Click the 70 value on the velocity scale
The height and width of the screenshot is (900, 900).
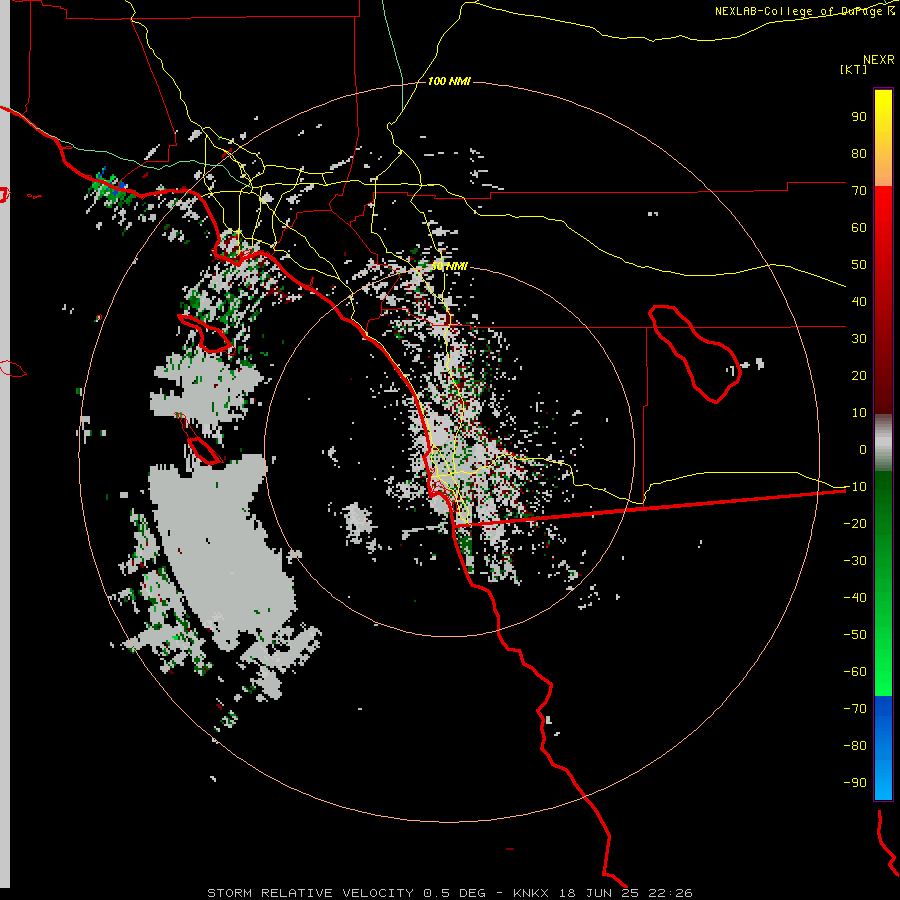[x=859, y=191]
